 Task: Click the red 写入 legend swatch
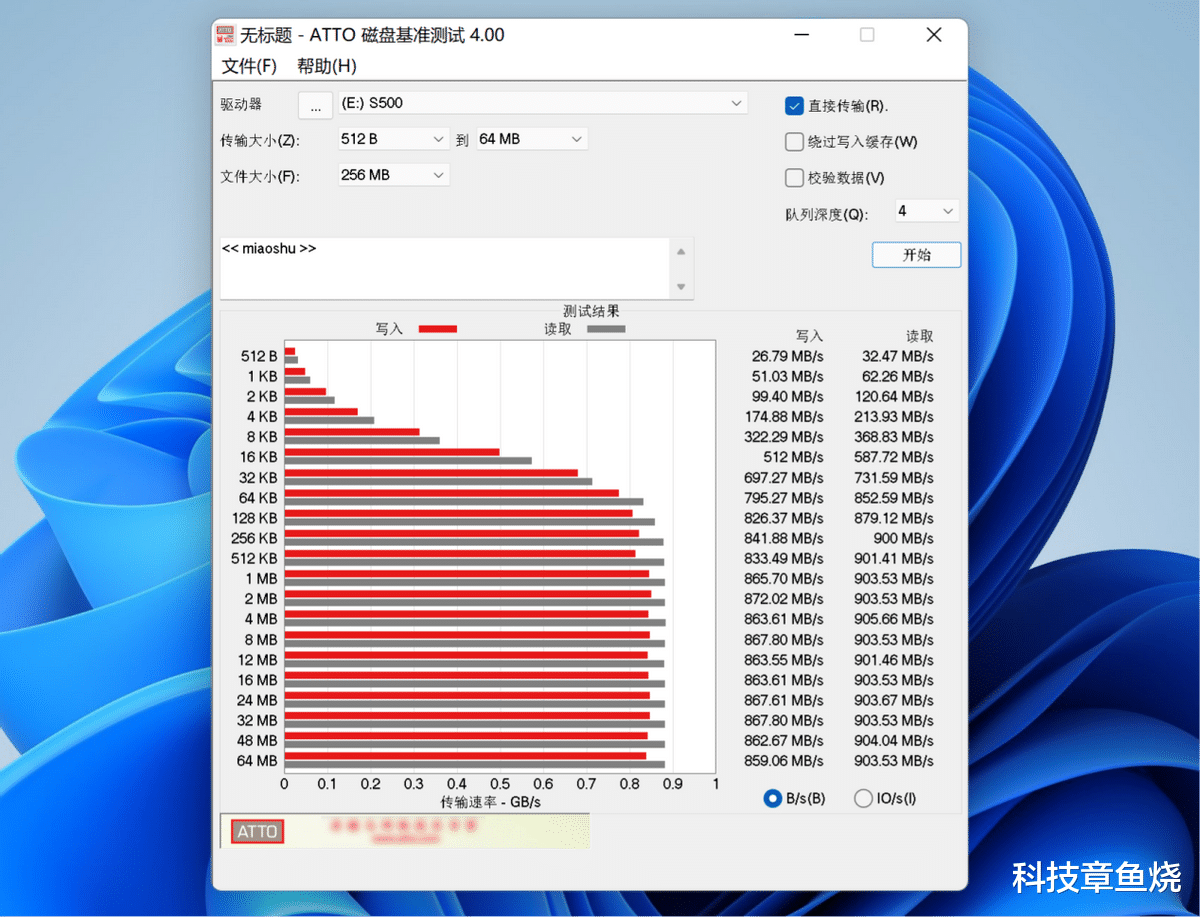[x=438, y=329]
